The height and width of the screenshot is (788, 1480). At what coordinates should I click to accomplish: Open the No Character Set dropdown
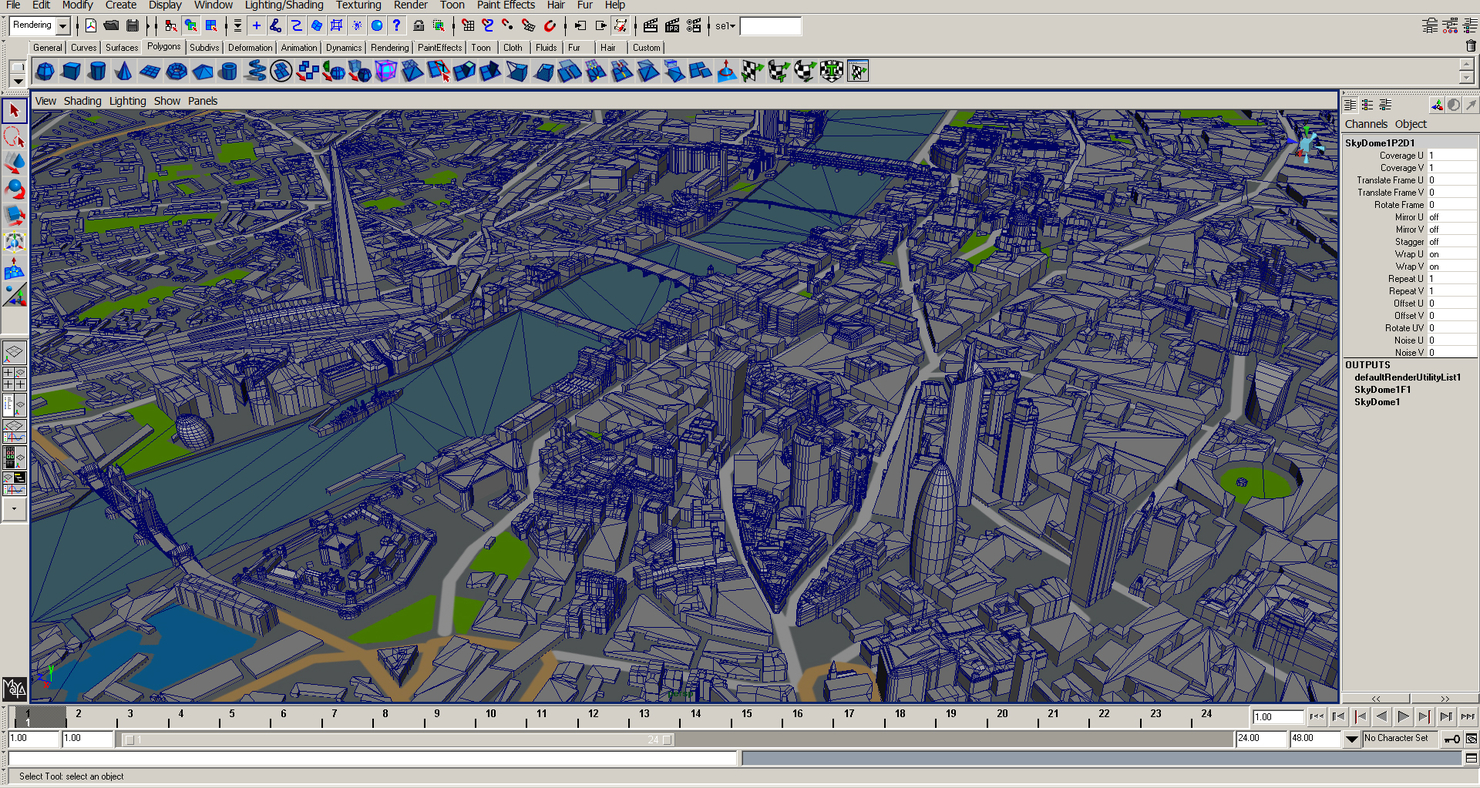[x=1400, y=738]
